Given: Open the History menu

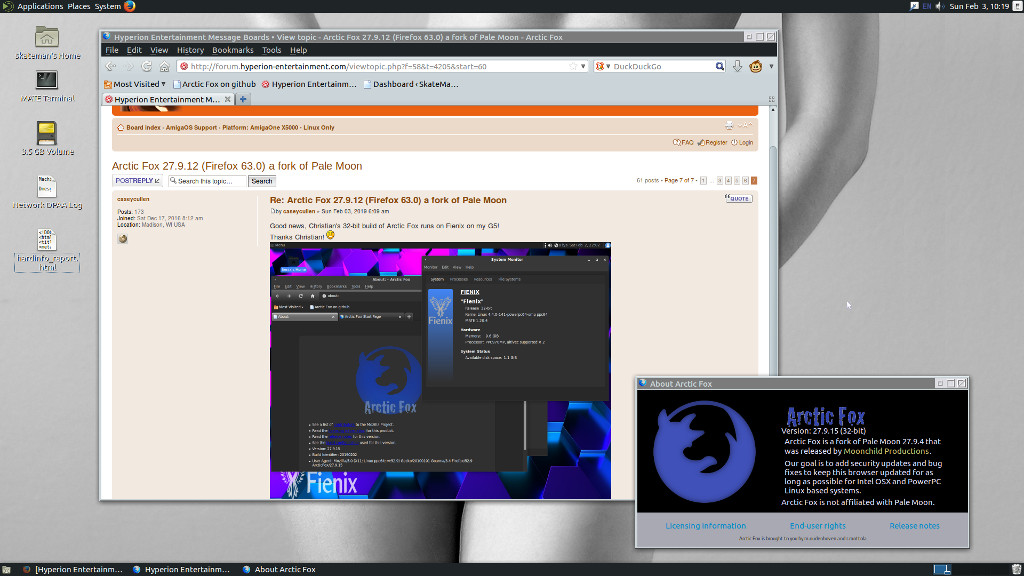Looking at the screenshot, I should 190,50.
